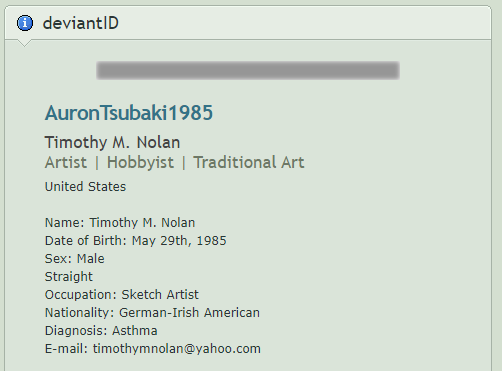This screenshot has height=371, width=502.
Task: Click the Occupation: Sketch Artist line
Action: coord(122,295)
